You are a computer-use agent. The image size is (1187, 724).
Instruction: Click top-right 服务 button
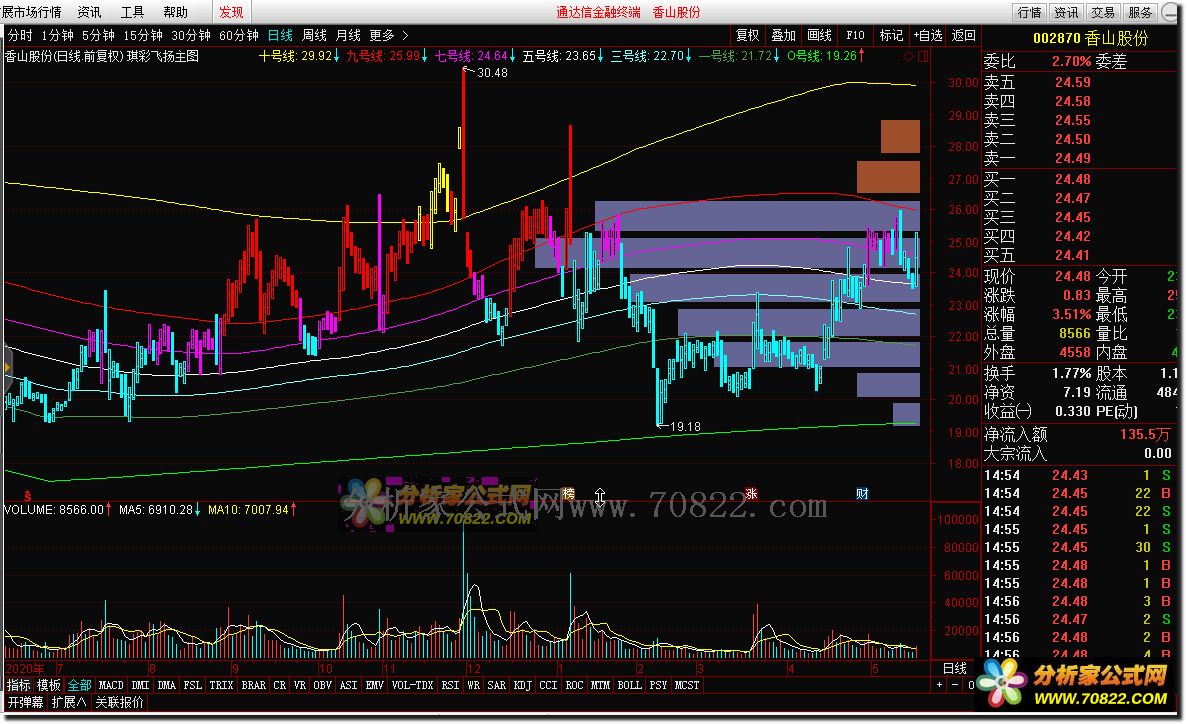coord(1140,12)
